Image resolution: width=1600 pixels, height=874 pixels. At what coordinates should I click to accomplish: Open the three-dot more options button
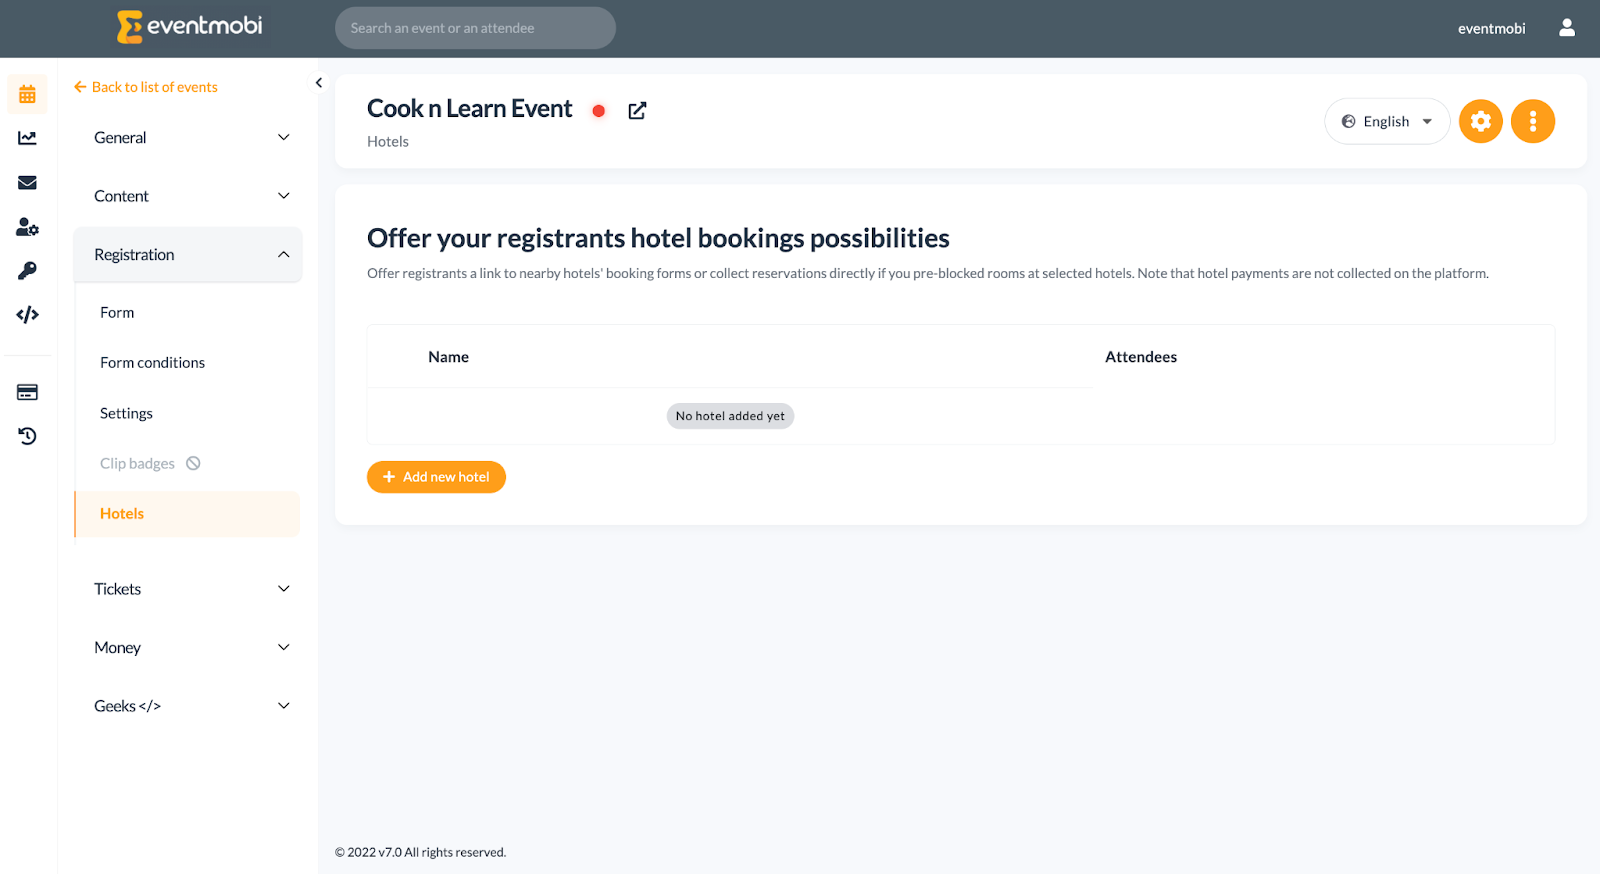(x=1533, y=122)
